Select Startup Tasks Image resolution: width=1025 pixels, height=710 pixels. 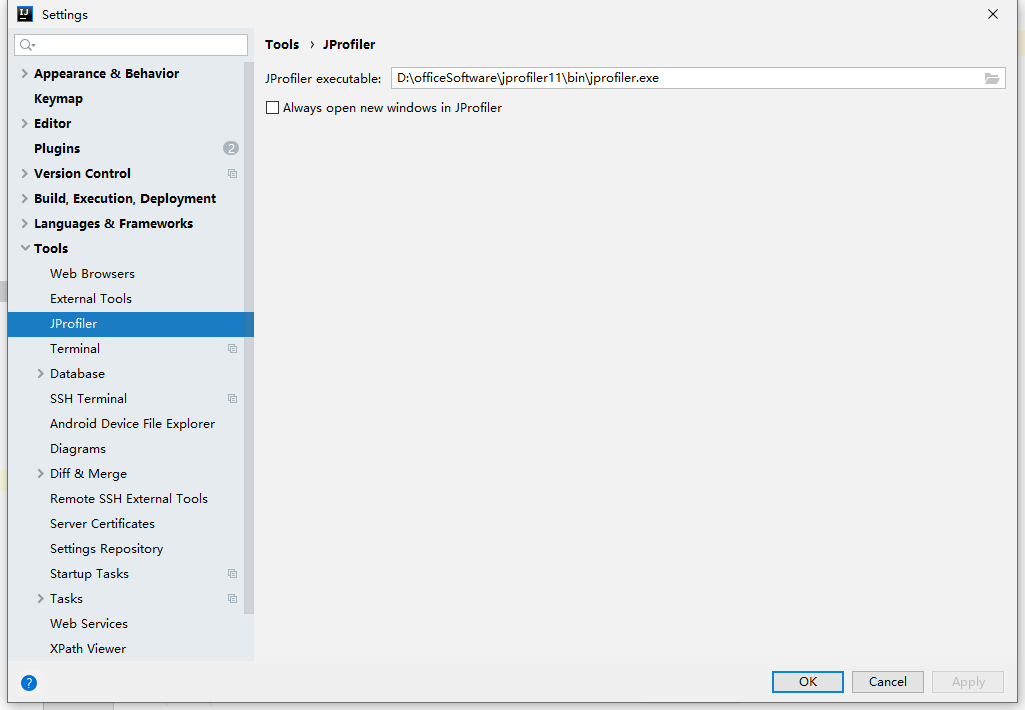(89, 574)
